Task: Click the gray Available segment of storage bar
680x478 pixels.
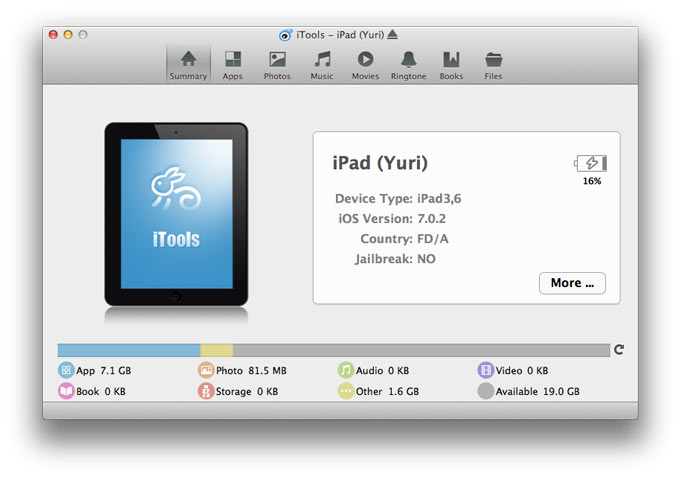Action: click(x=421, y=350)
